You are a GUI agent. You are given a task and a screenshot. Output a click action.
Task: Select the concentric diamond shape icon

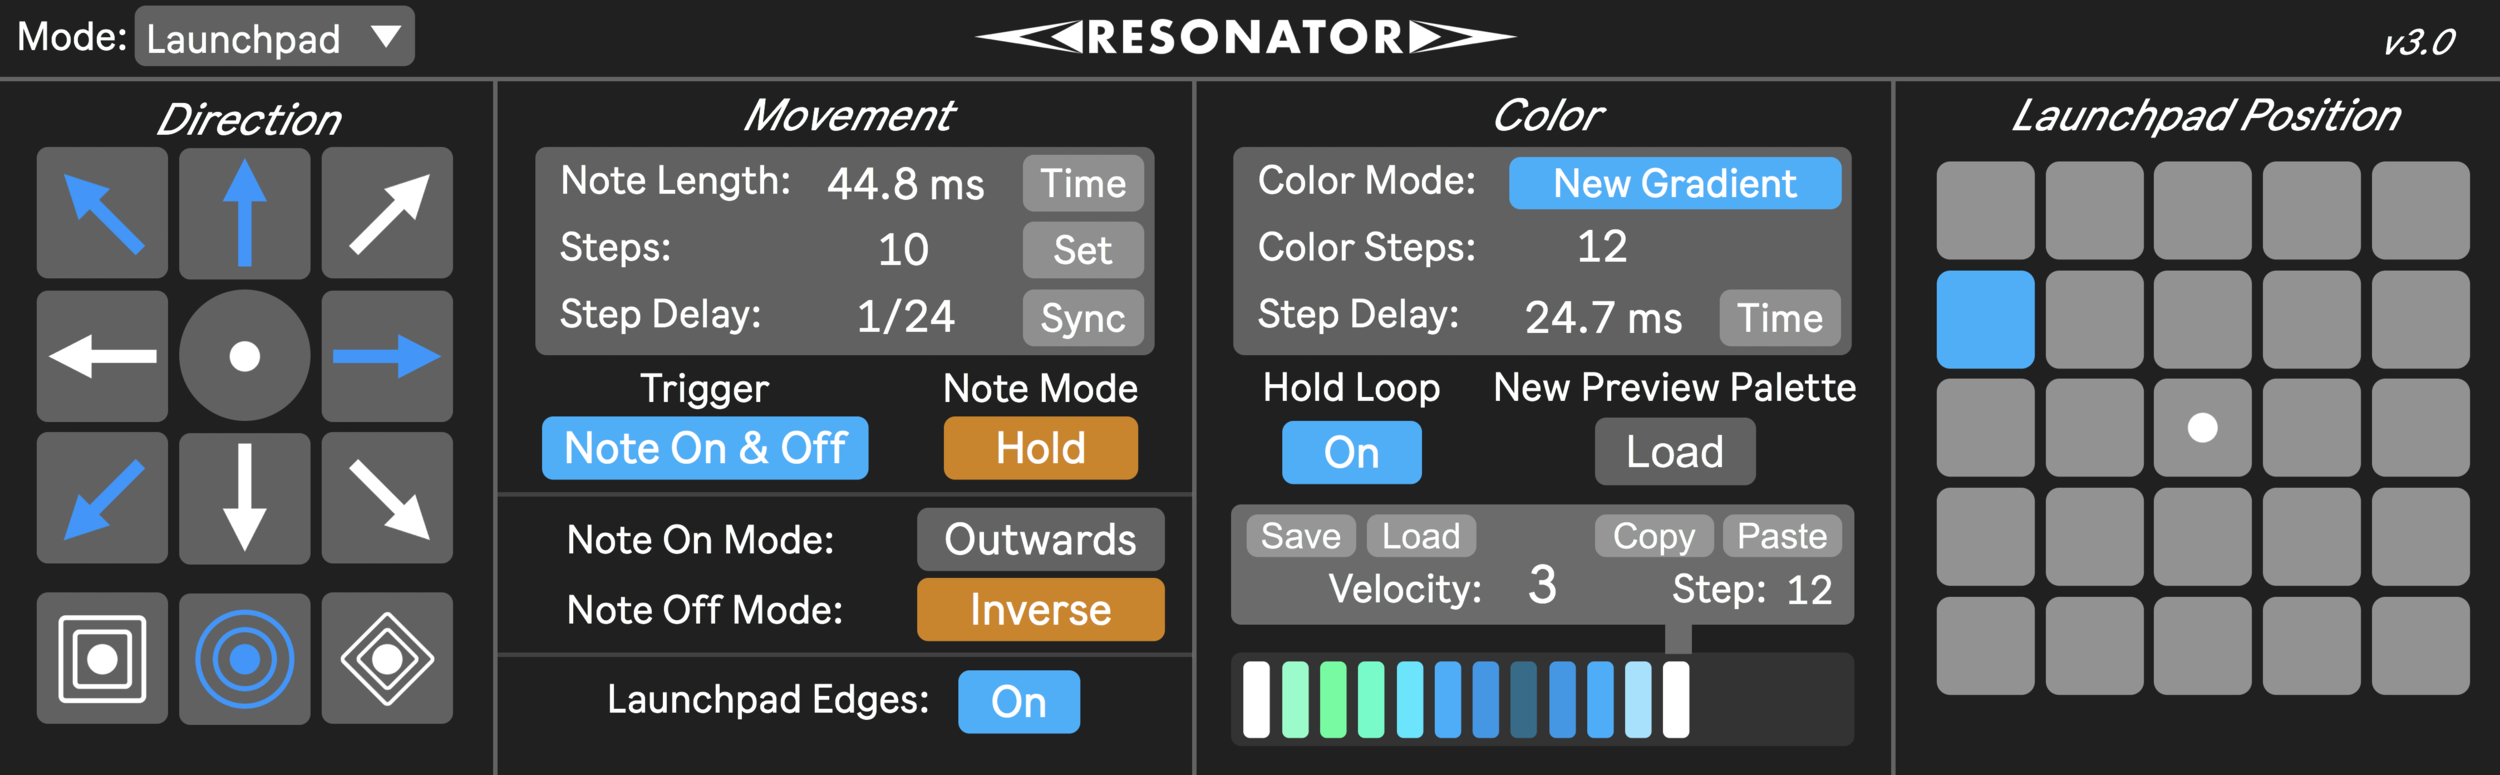tap(387, 659)
